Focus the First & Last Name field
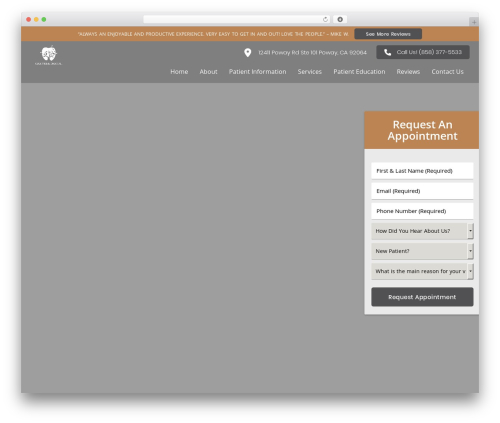The width and height of the screenshot is (500, 423). point(422,171)
